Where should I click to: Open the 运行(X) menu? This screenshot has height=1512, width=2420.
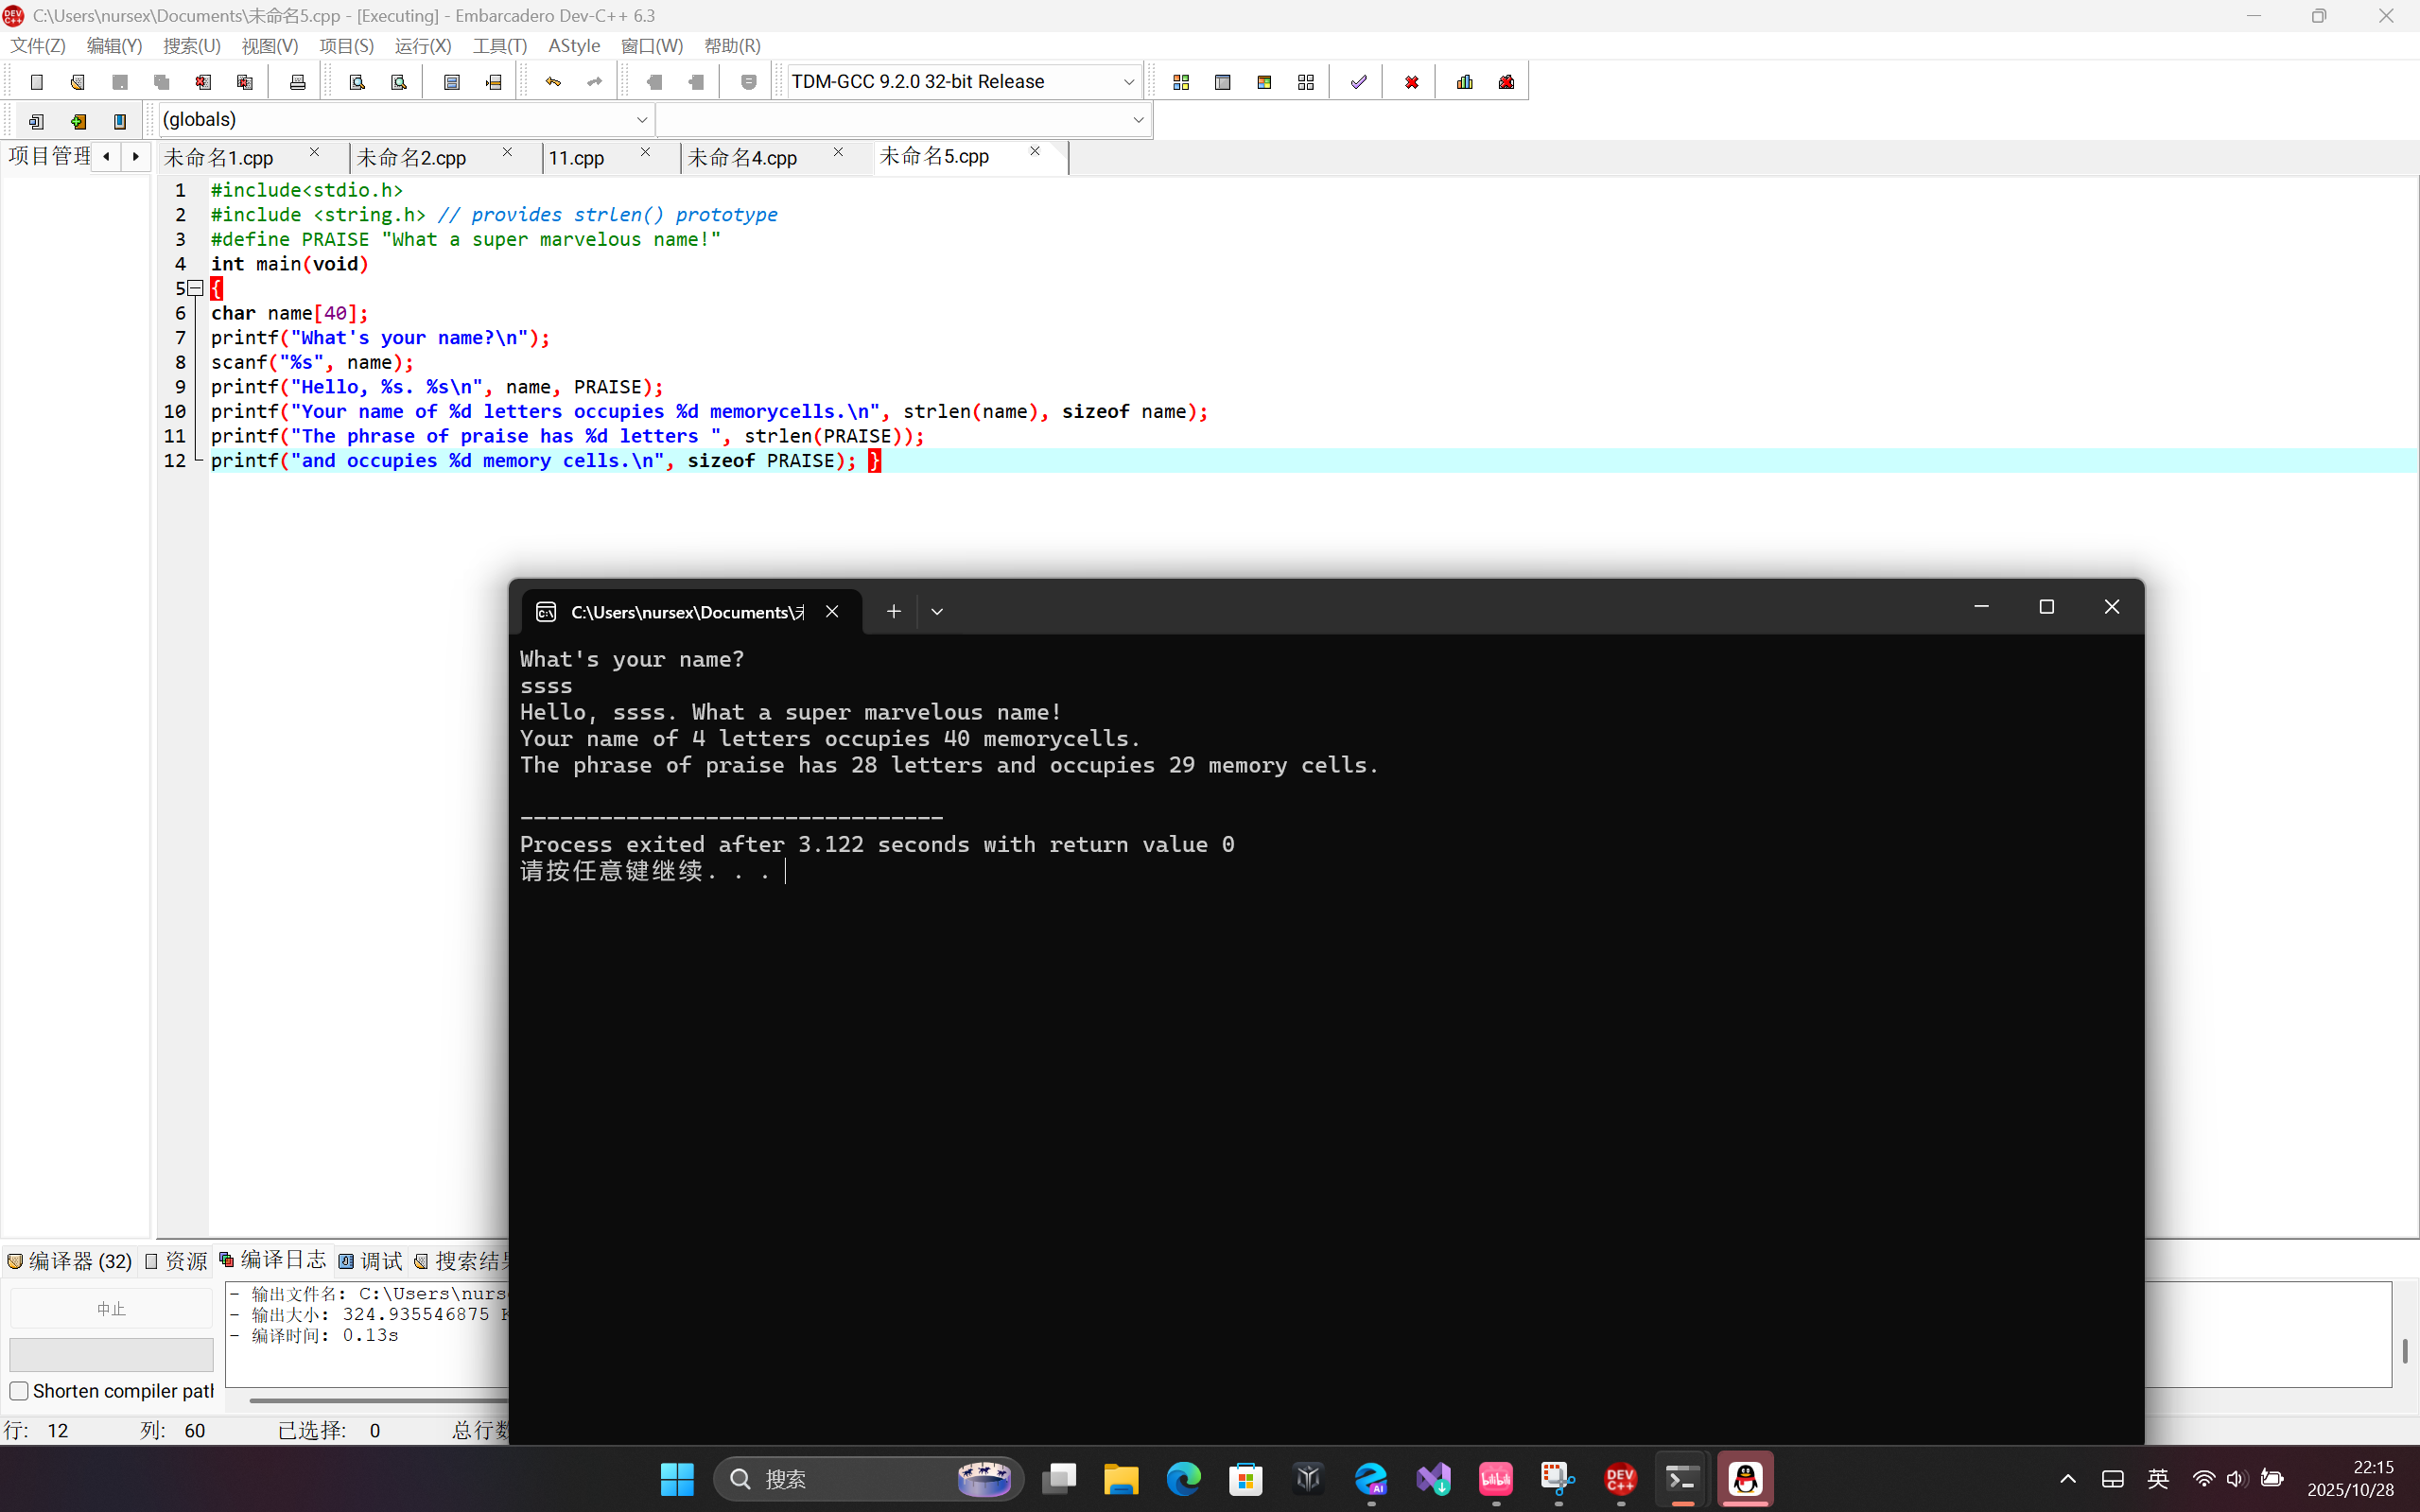click(422, 46)
